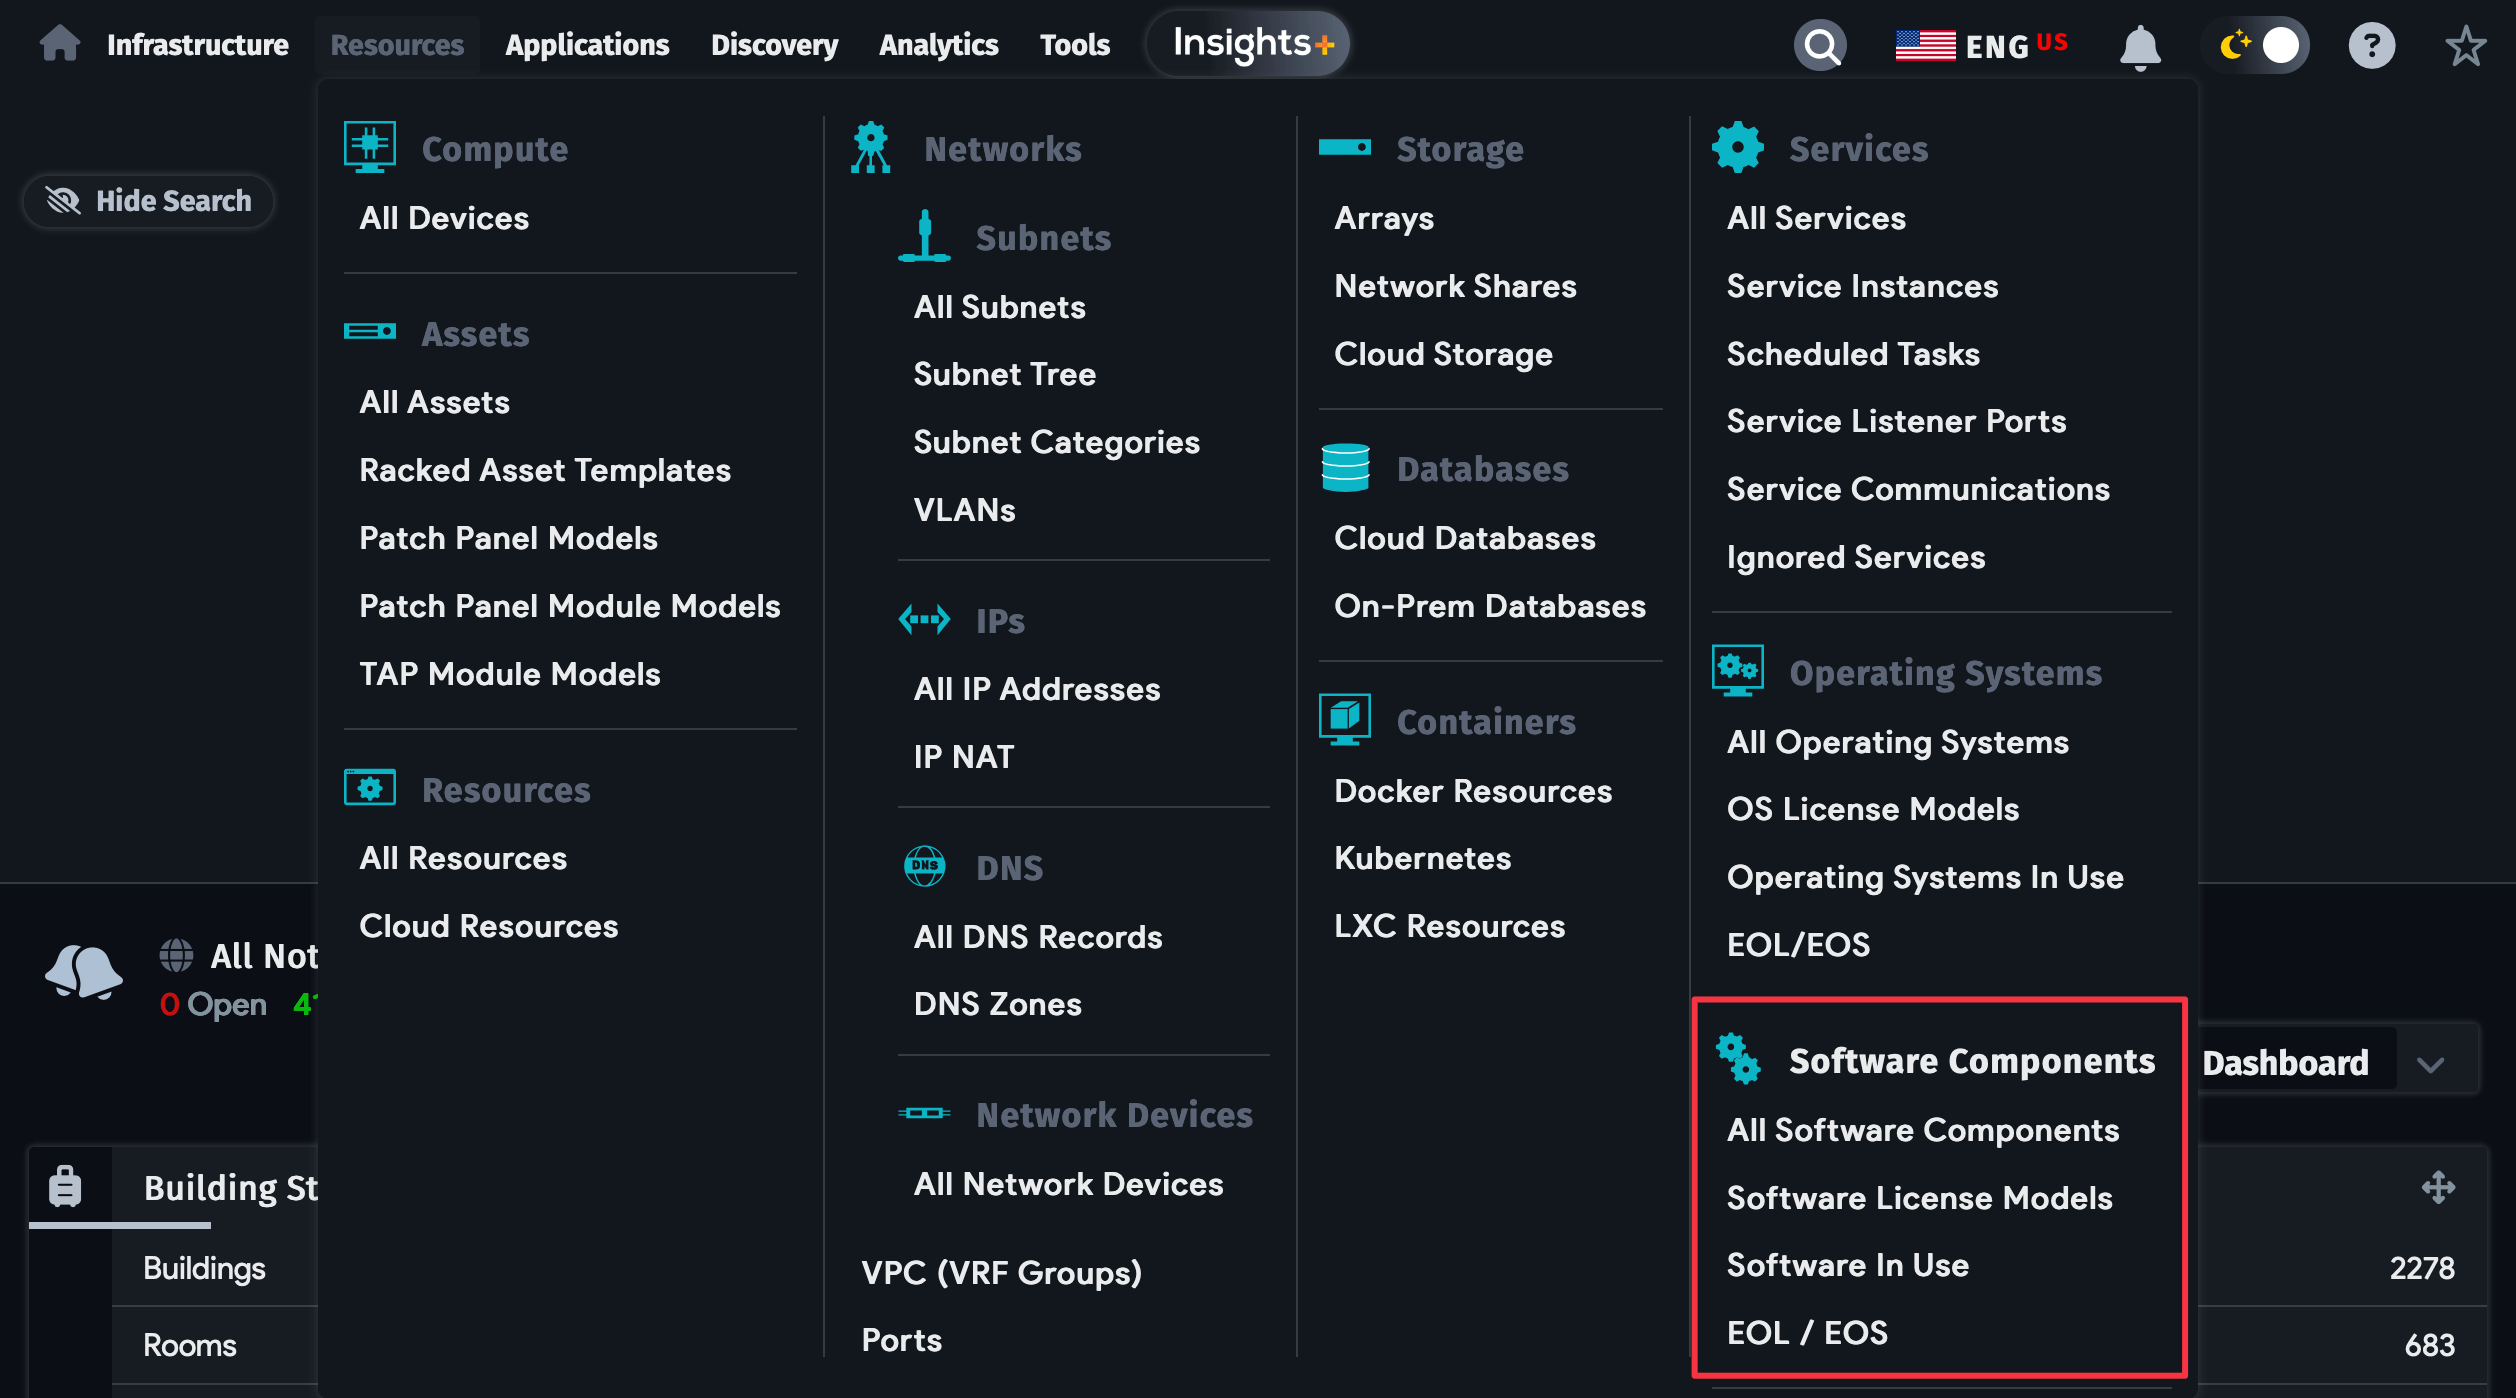
Task: Click the Assets section icon
Action: pos(370,331)
